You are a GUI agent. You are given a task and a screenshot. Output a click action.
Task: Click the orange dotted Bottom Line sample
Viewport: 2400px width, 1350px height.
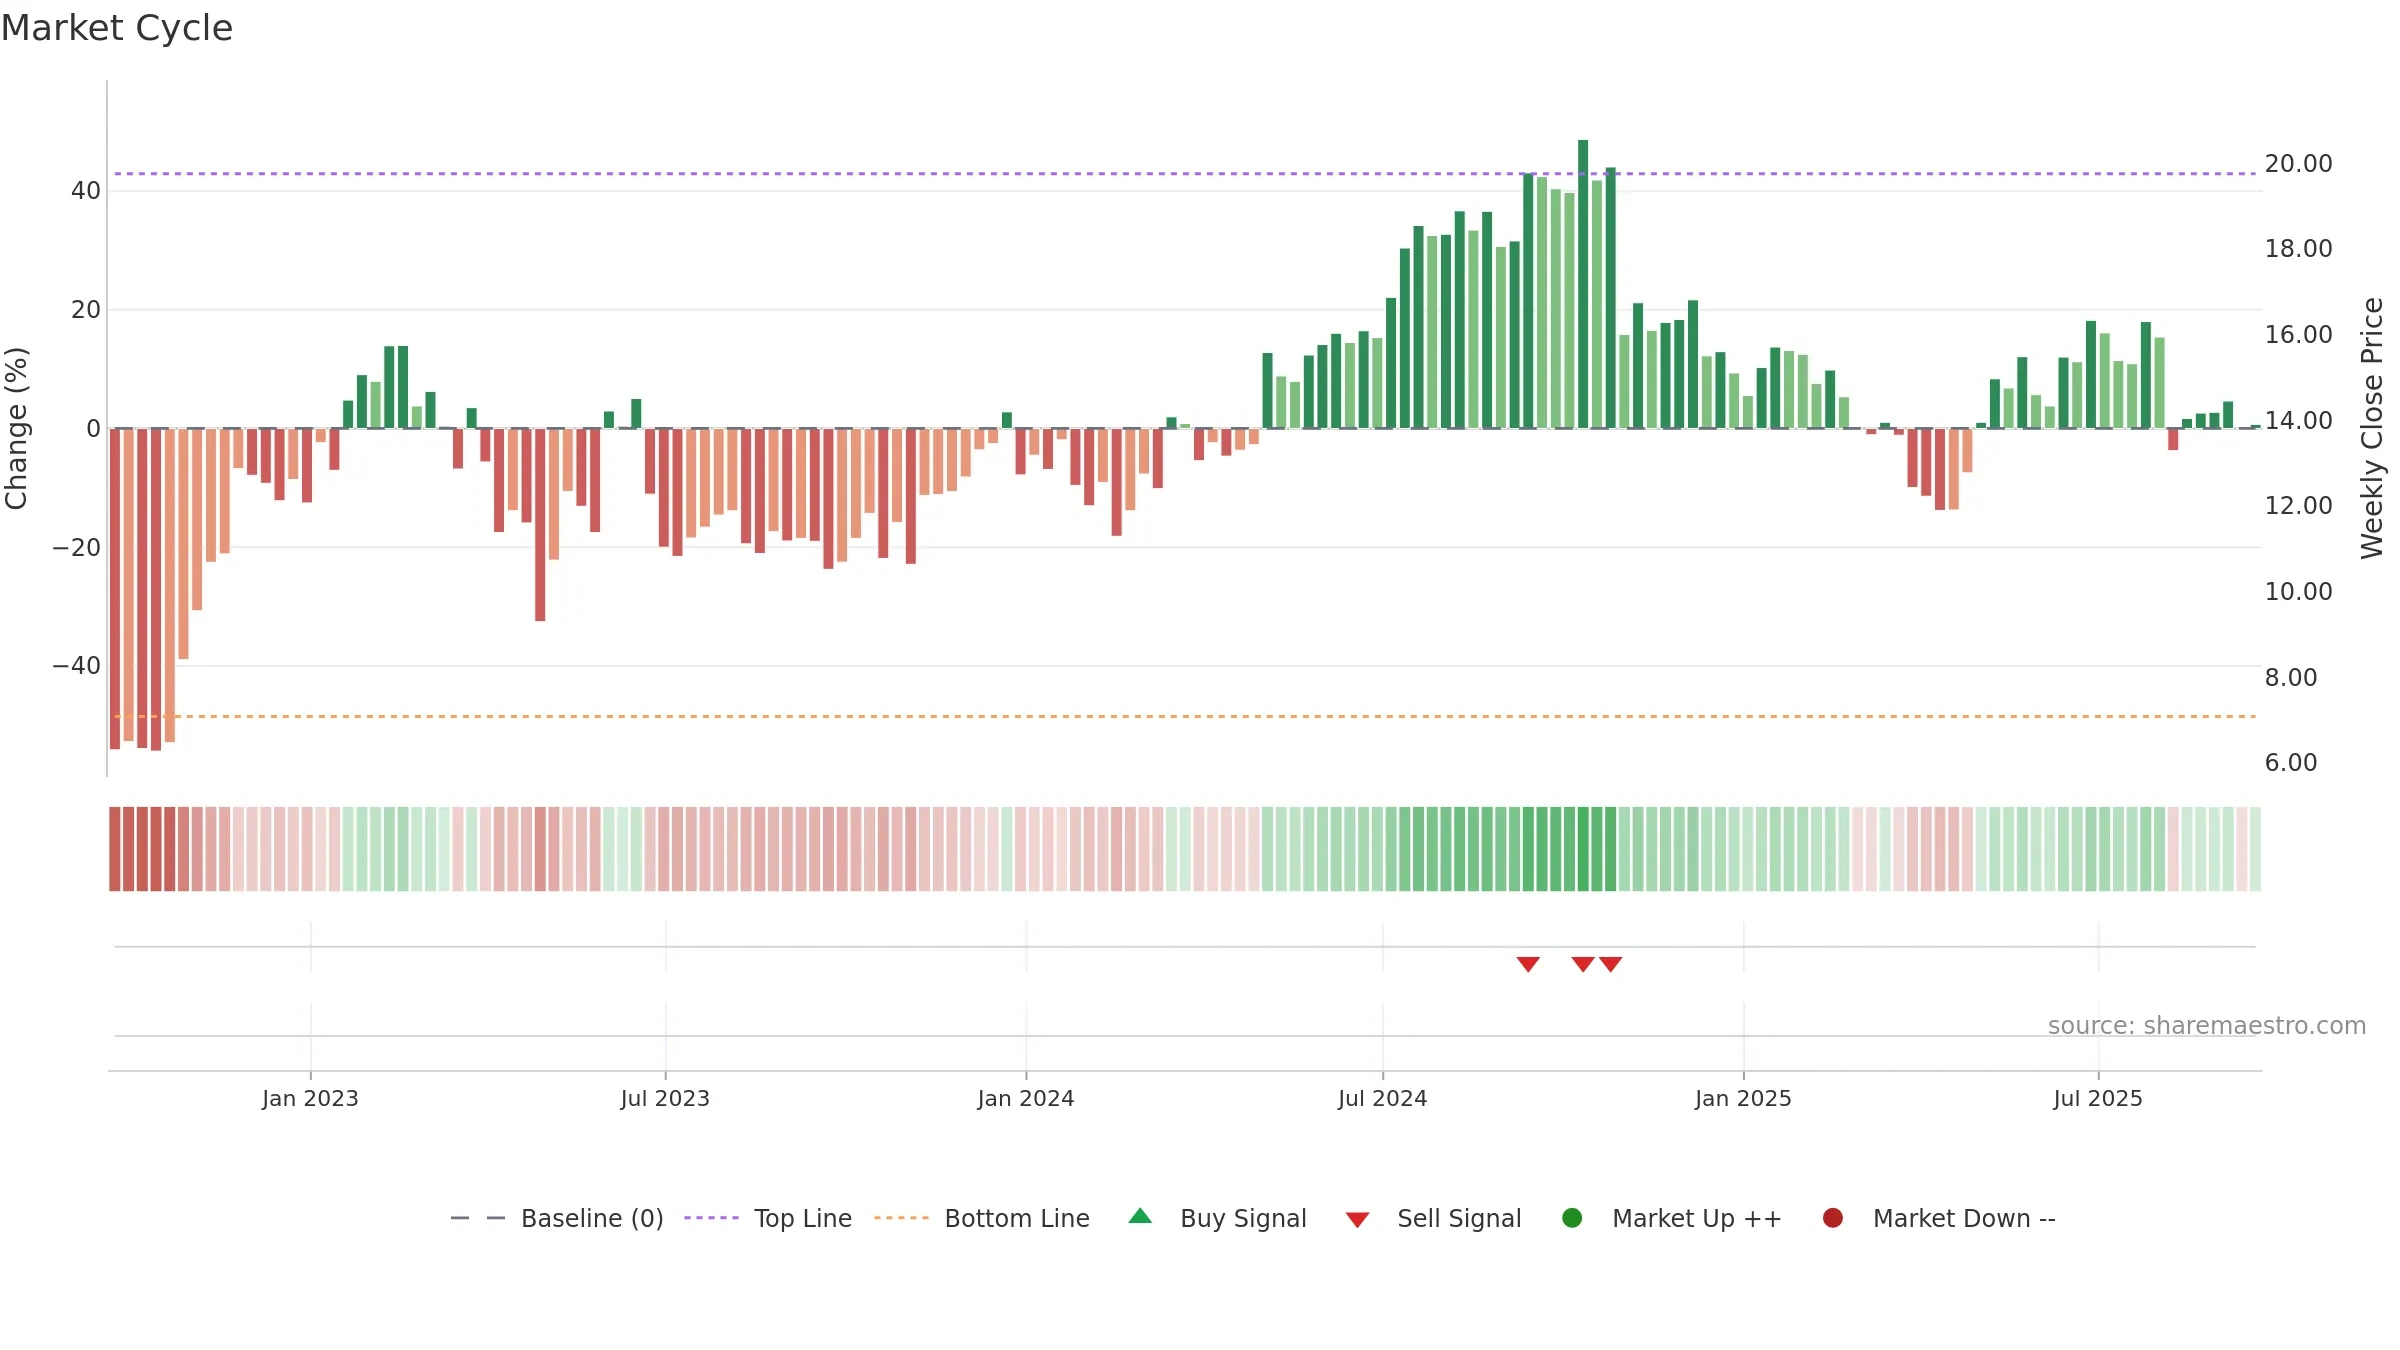point(901,1218)
